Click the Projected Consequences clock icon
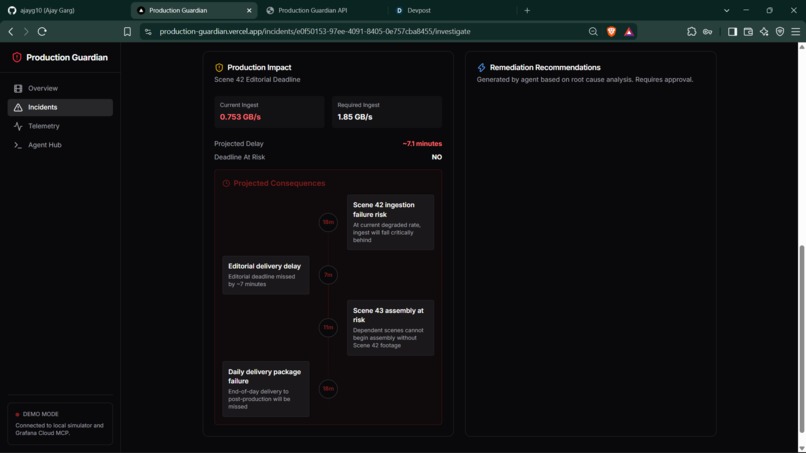806x453 pixels. pos(226,183)
